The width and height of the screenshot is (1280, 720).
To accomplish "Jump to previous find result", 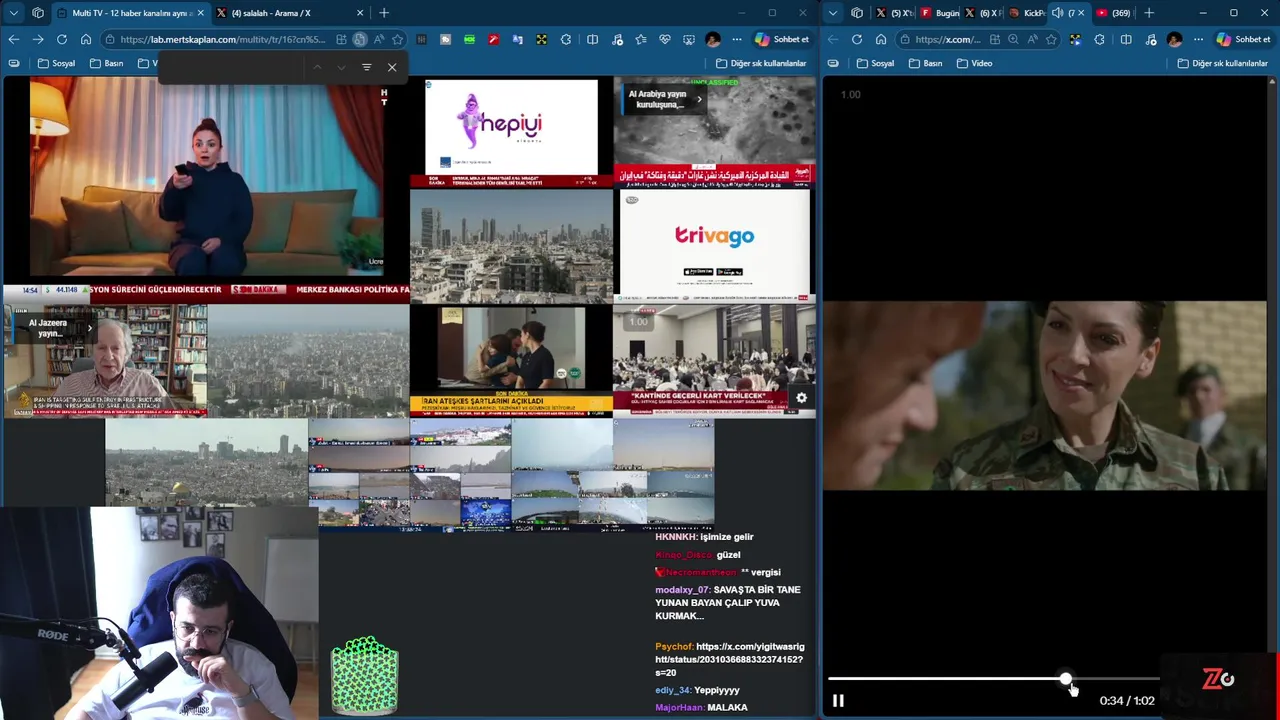I will click(x=317, y=67).
